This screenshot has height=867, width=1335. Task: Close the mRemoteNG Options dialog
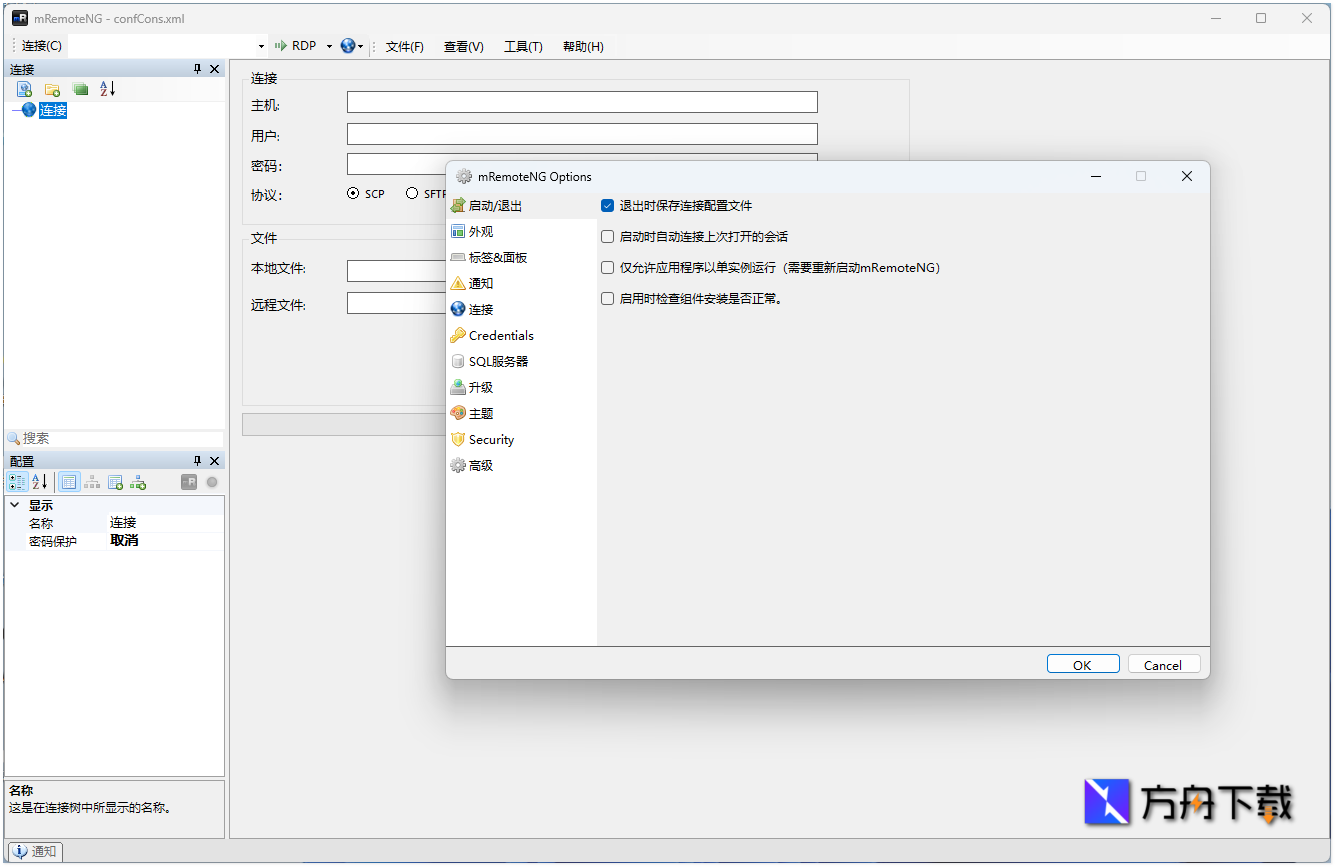[1187, 177]
